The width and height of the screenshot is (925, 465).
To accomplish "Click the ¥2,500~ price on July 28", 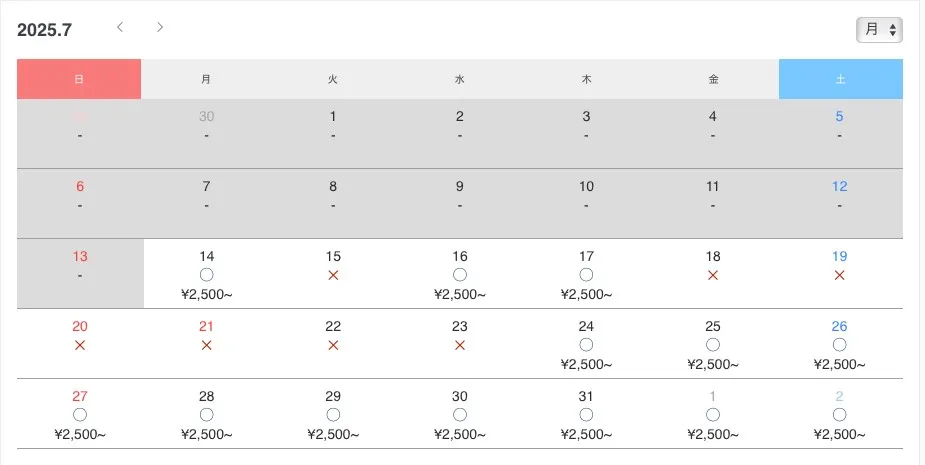I will pyautogui.click(x=206, y=435).
